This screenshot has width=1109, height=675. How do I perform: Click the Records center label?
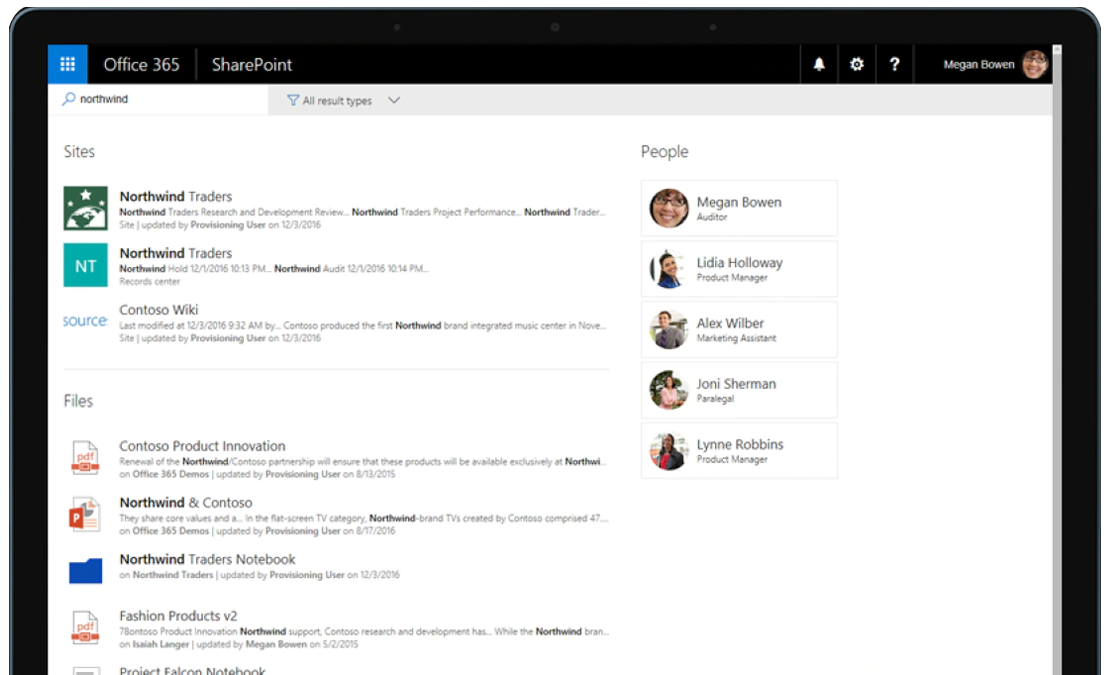[149, 282]
